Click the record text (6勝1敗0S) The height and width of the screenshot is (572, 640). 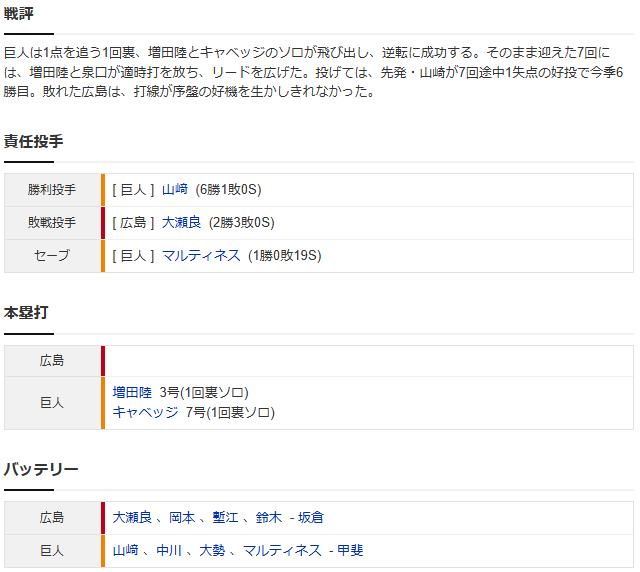coord(228,189)
